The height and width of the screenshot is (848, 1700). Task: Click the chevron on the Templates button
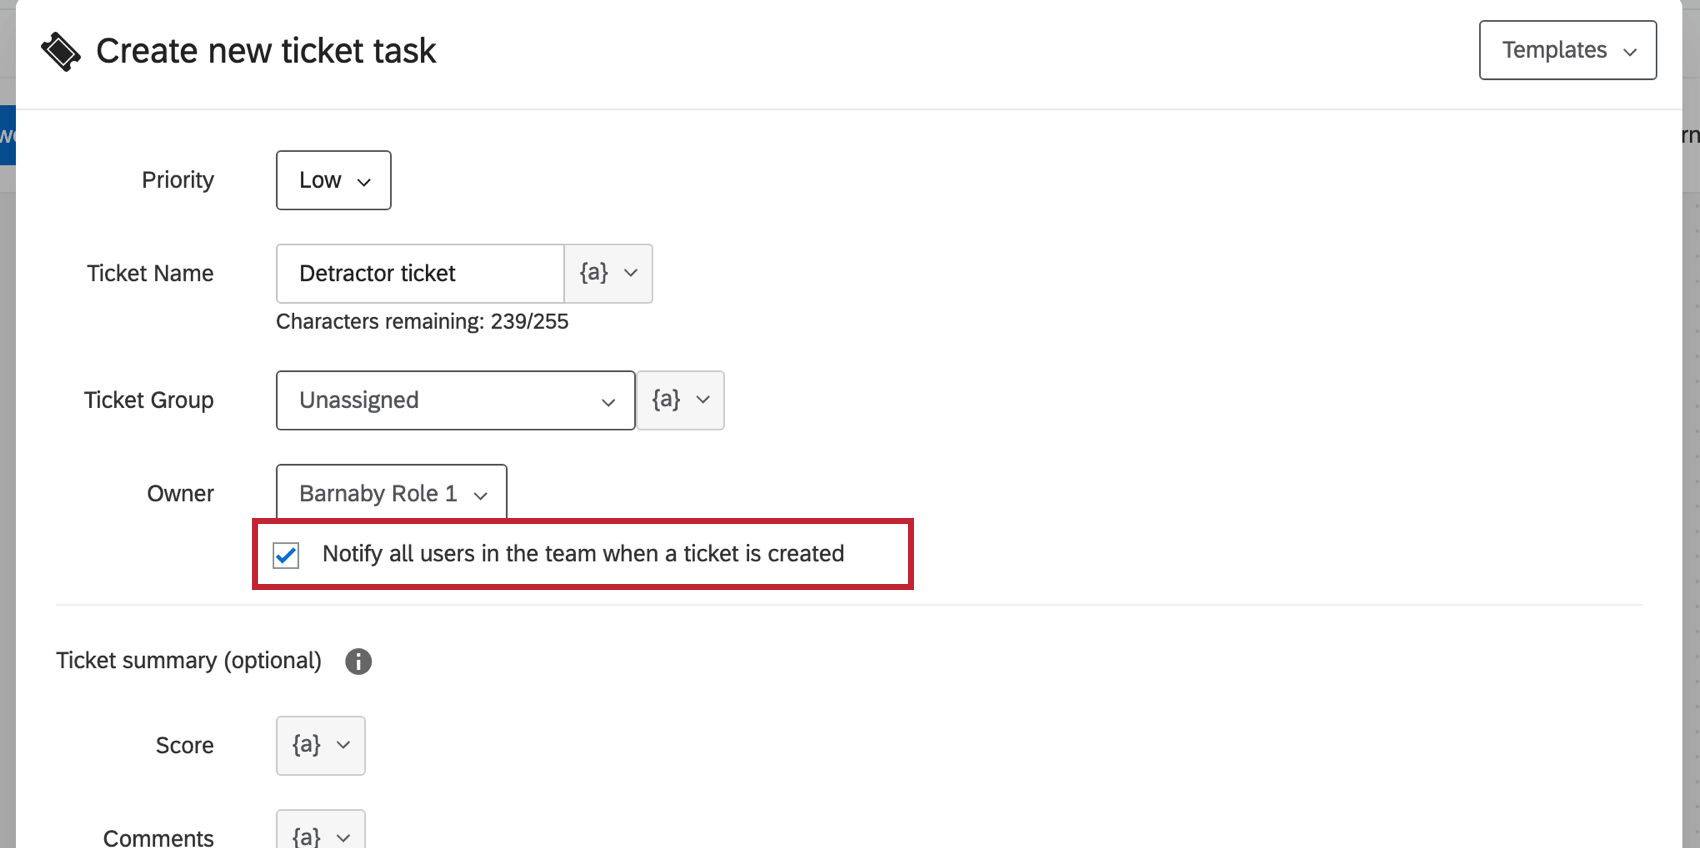click(1631, 50)
